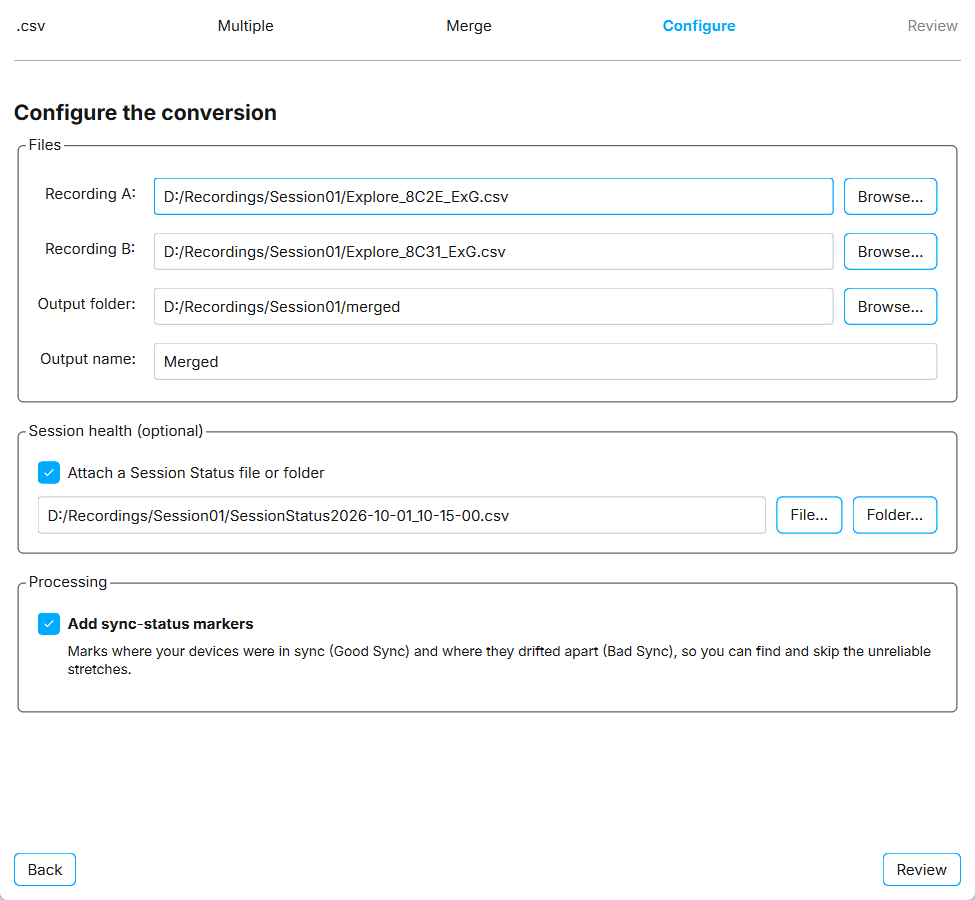Viewport: 975px width, 900px height.
Task: Click the Output folder path field
Action: pyautogui.click(x=494, y=307)
